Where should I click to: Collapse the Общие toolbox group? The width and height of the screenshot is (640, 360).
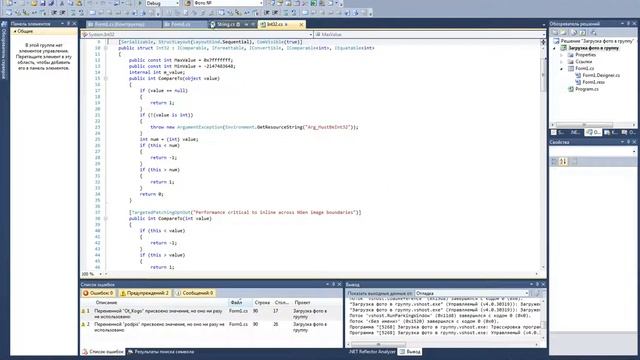[x=15, y=31]
